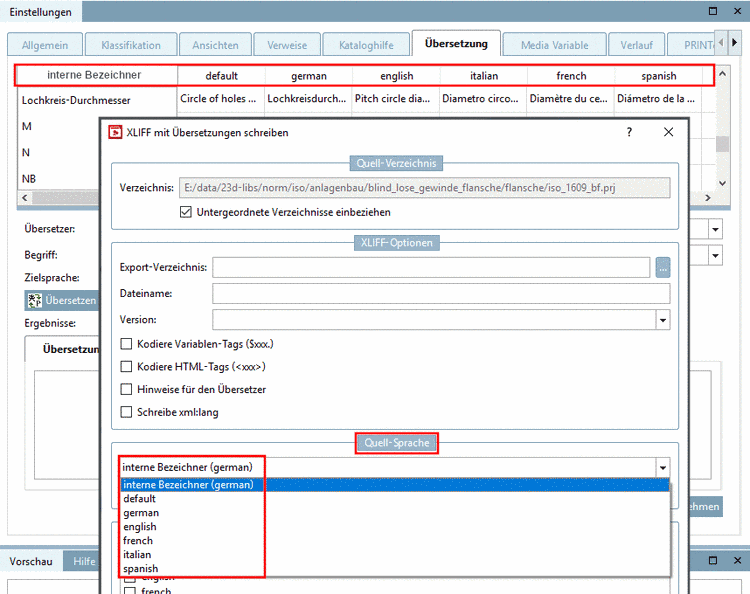Open the Verlauf tab

coord(637,45)
